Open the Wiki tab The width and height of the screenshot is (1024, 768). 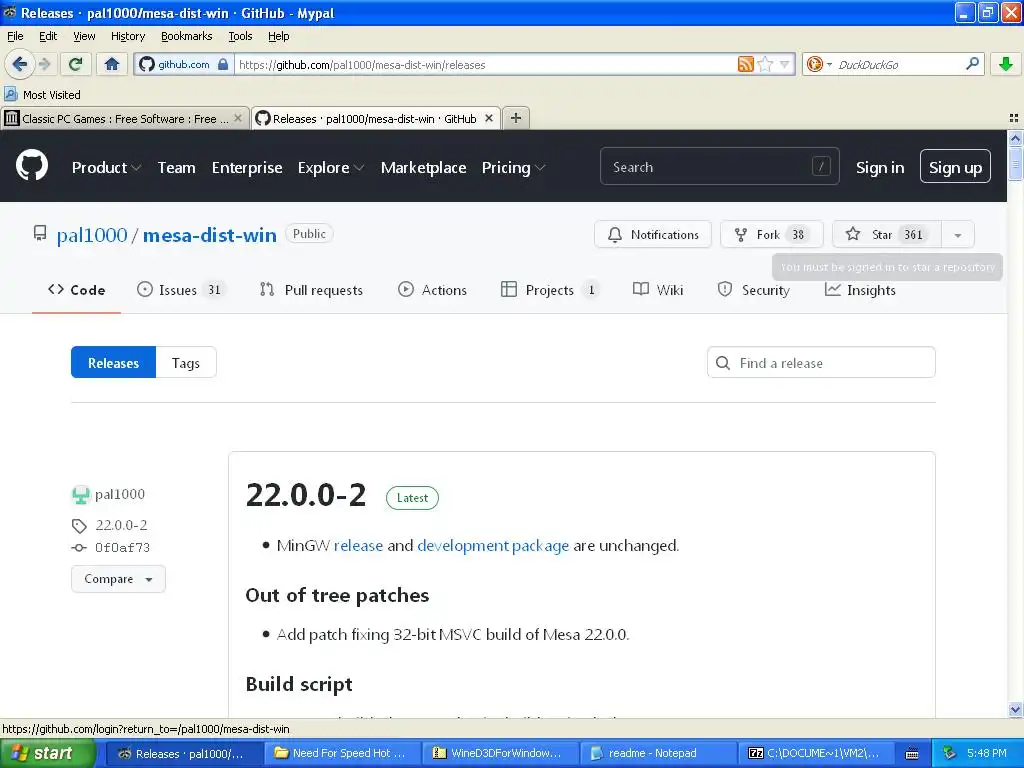point(658,290)
